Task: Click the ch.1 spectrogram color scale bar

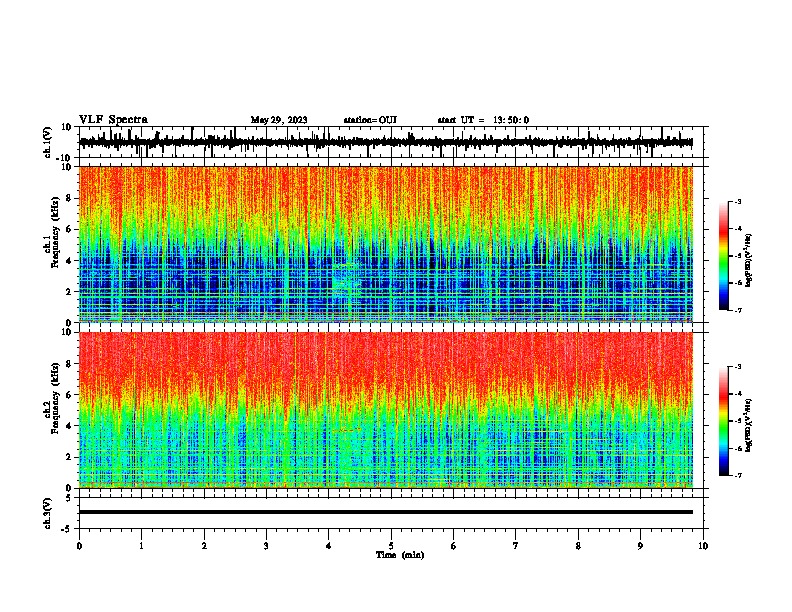Action: pos(724,256)
